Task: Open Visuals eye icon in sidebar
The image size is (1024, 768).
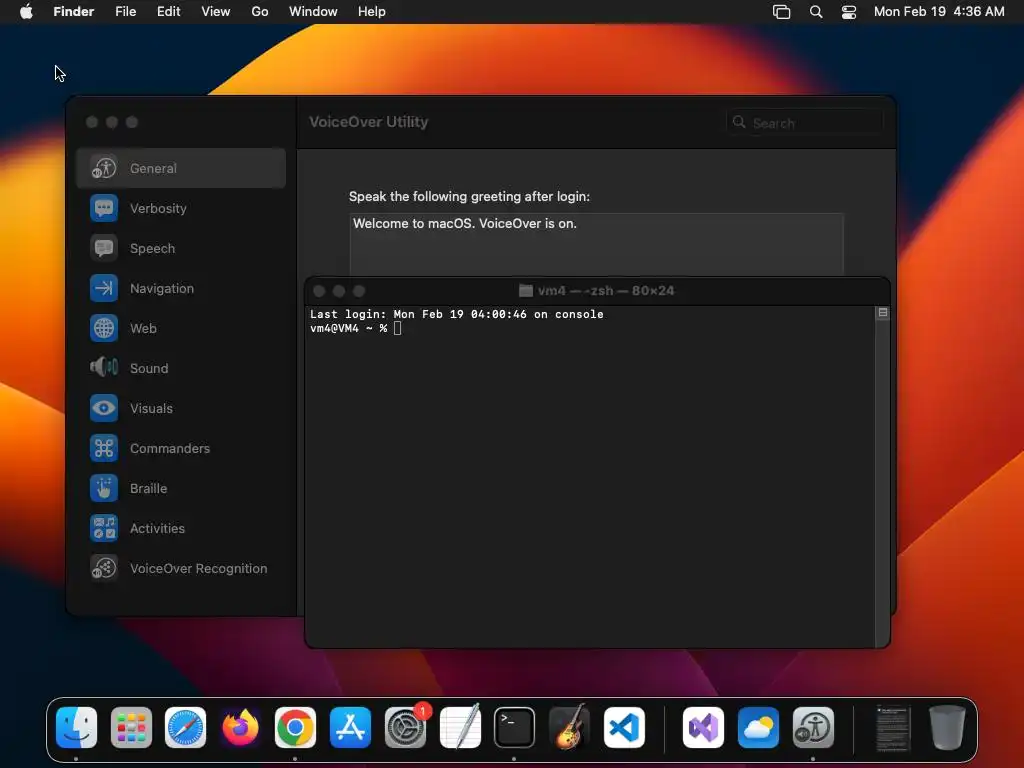Action: tap(104, 408)
